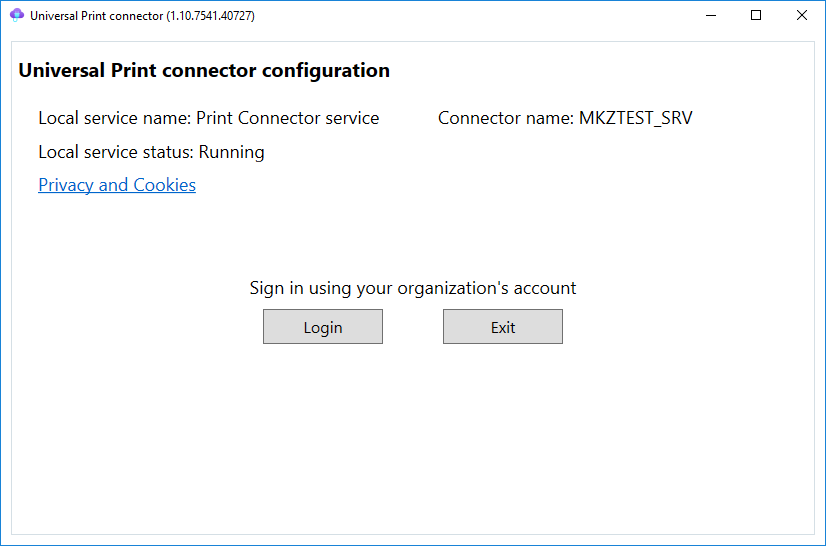Click the MKZTEST_SRV connector name value
Image resolution: width=826 pixels, height=546 pixels.
[636, 118]
